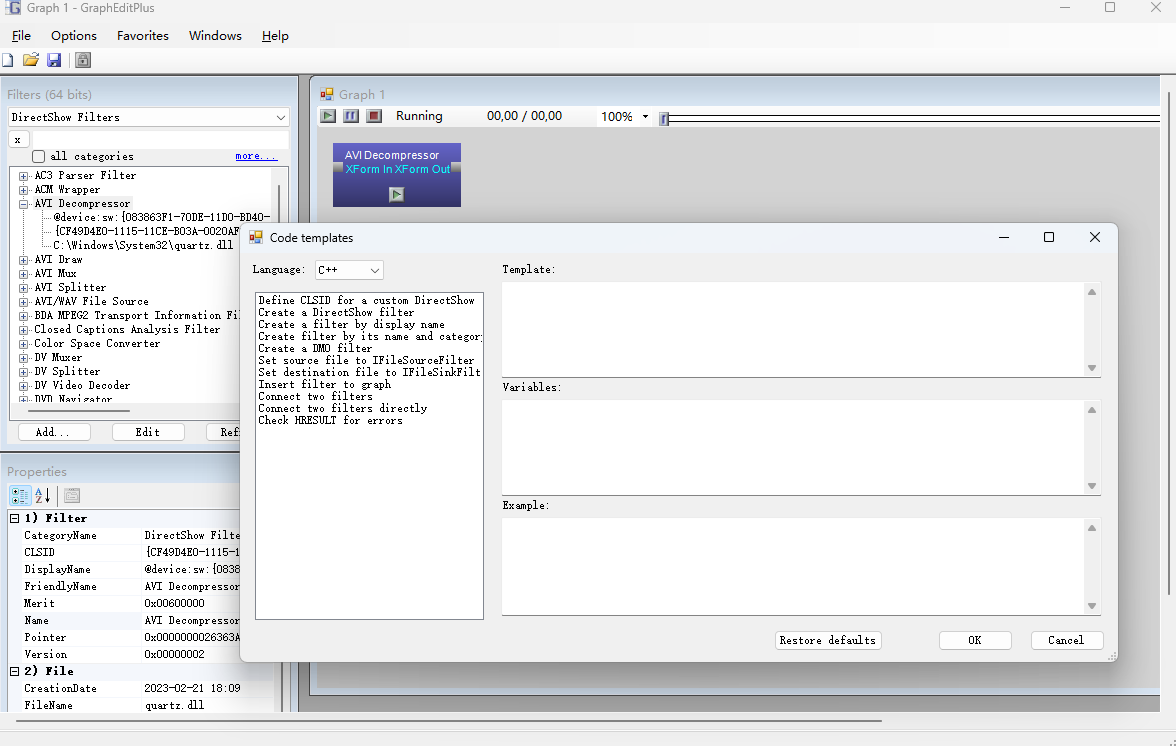Image resolution: width=1176 pixels, height=746 pixels.
Task: Expand the ACM Wrapper tree node
Action: point(23,190)
